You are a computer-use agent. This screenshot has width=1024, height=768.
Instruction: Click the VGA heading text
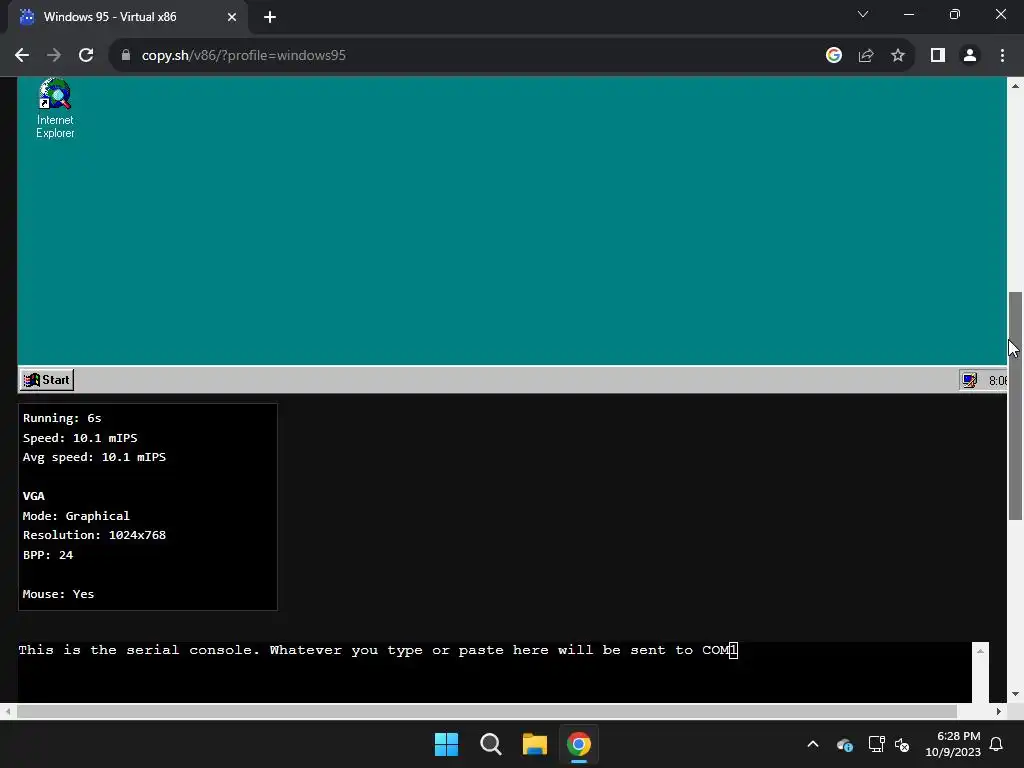click(x=33, y=496)
